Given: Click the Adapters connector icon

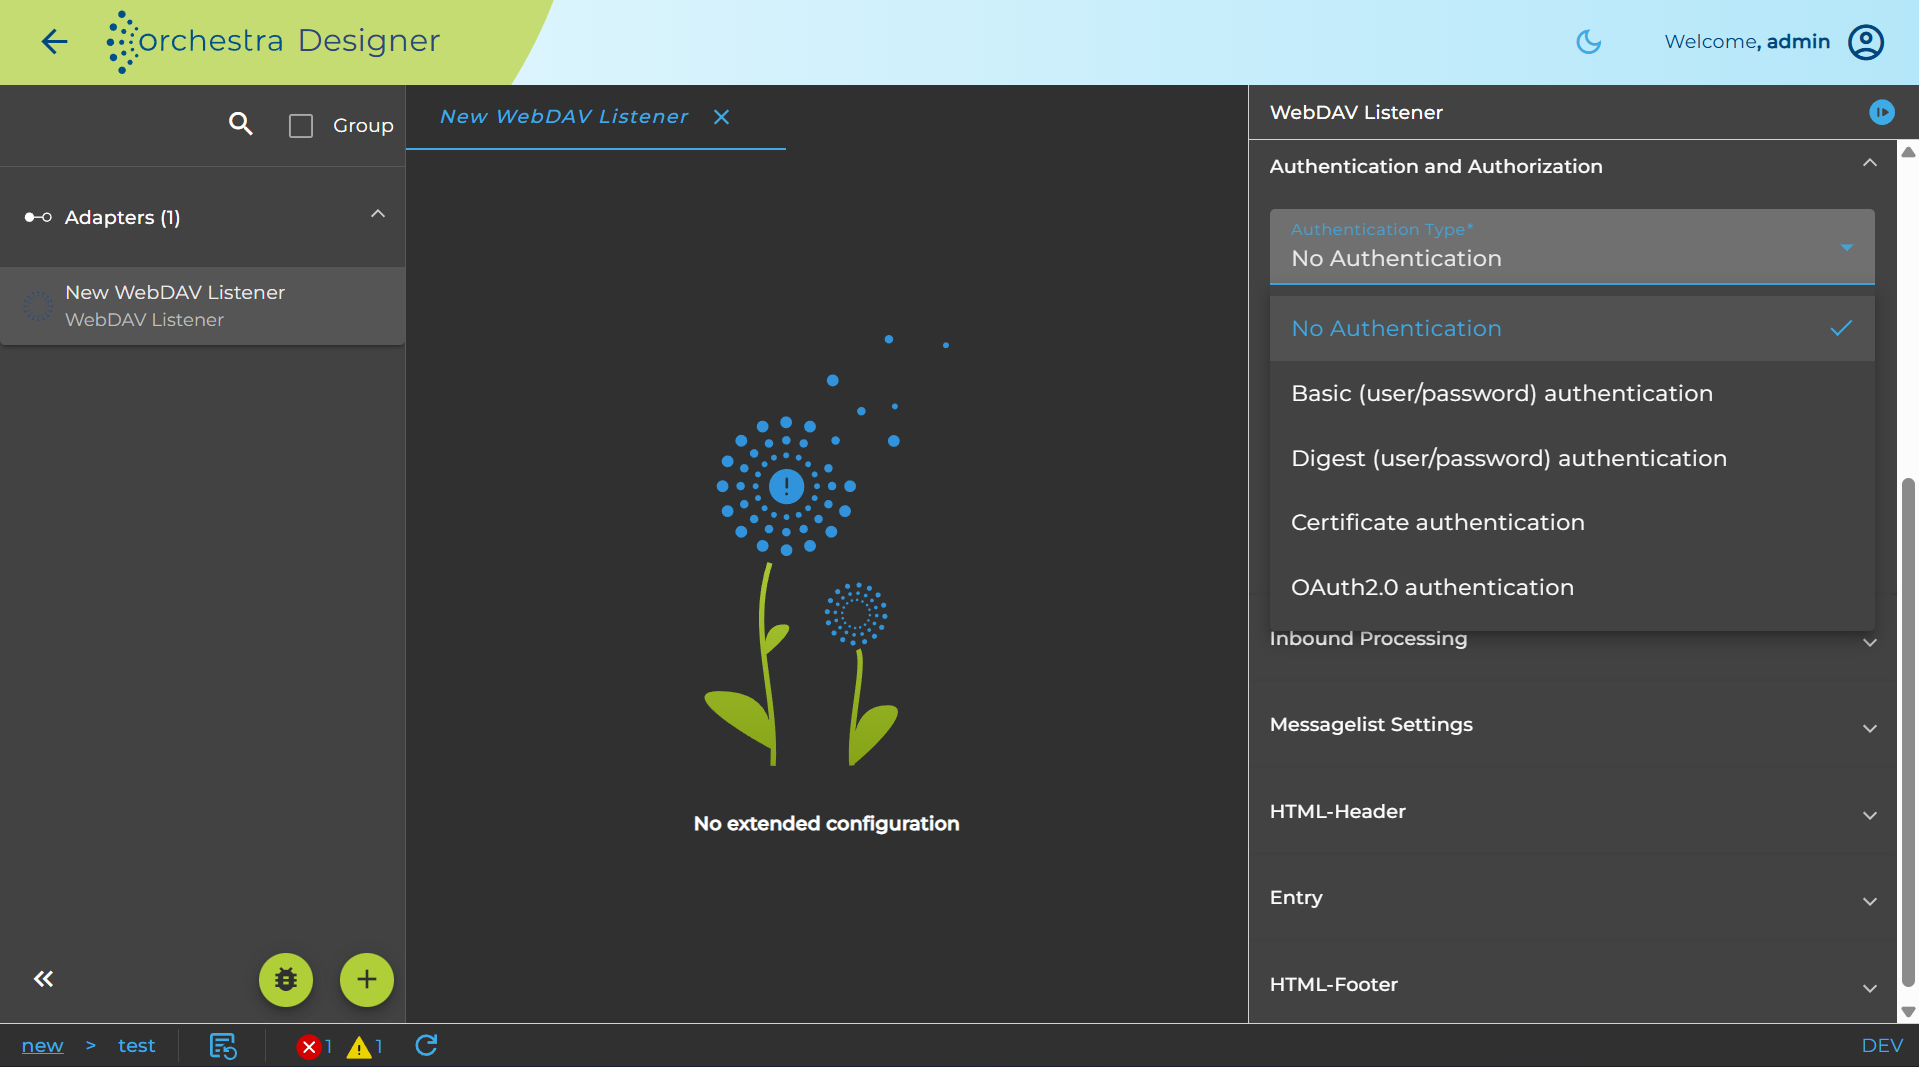Looking at the screenshot, I should [x=38, y=217].
